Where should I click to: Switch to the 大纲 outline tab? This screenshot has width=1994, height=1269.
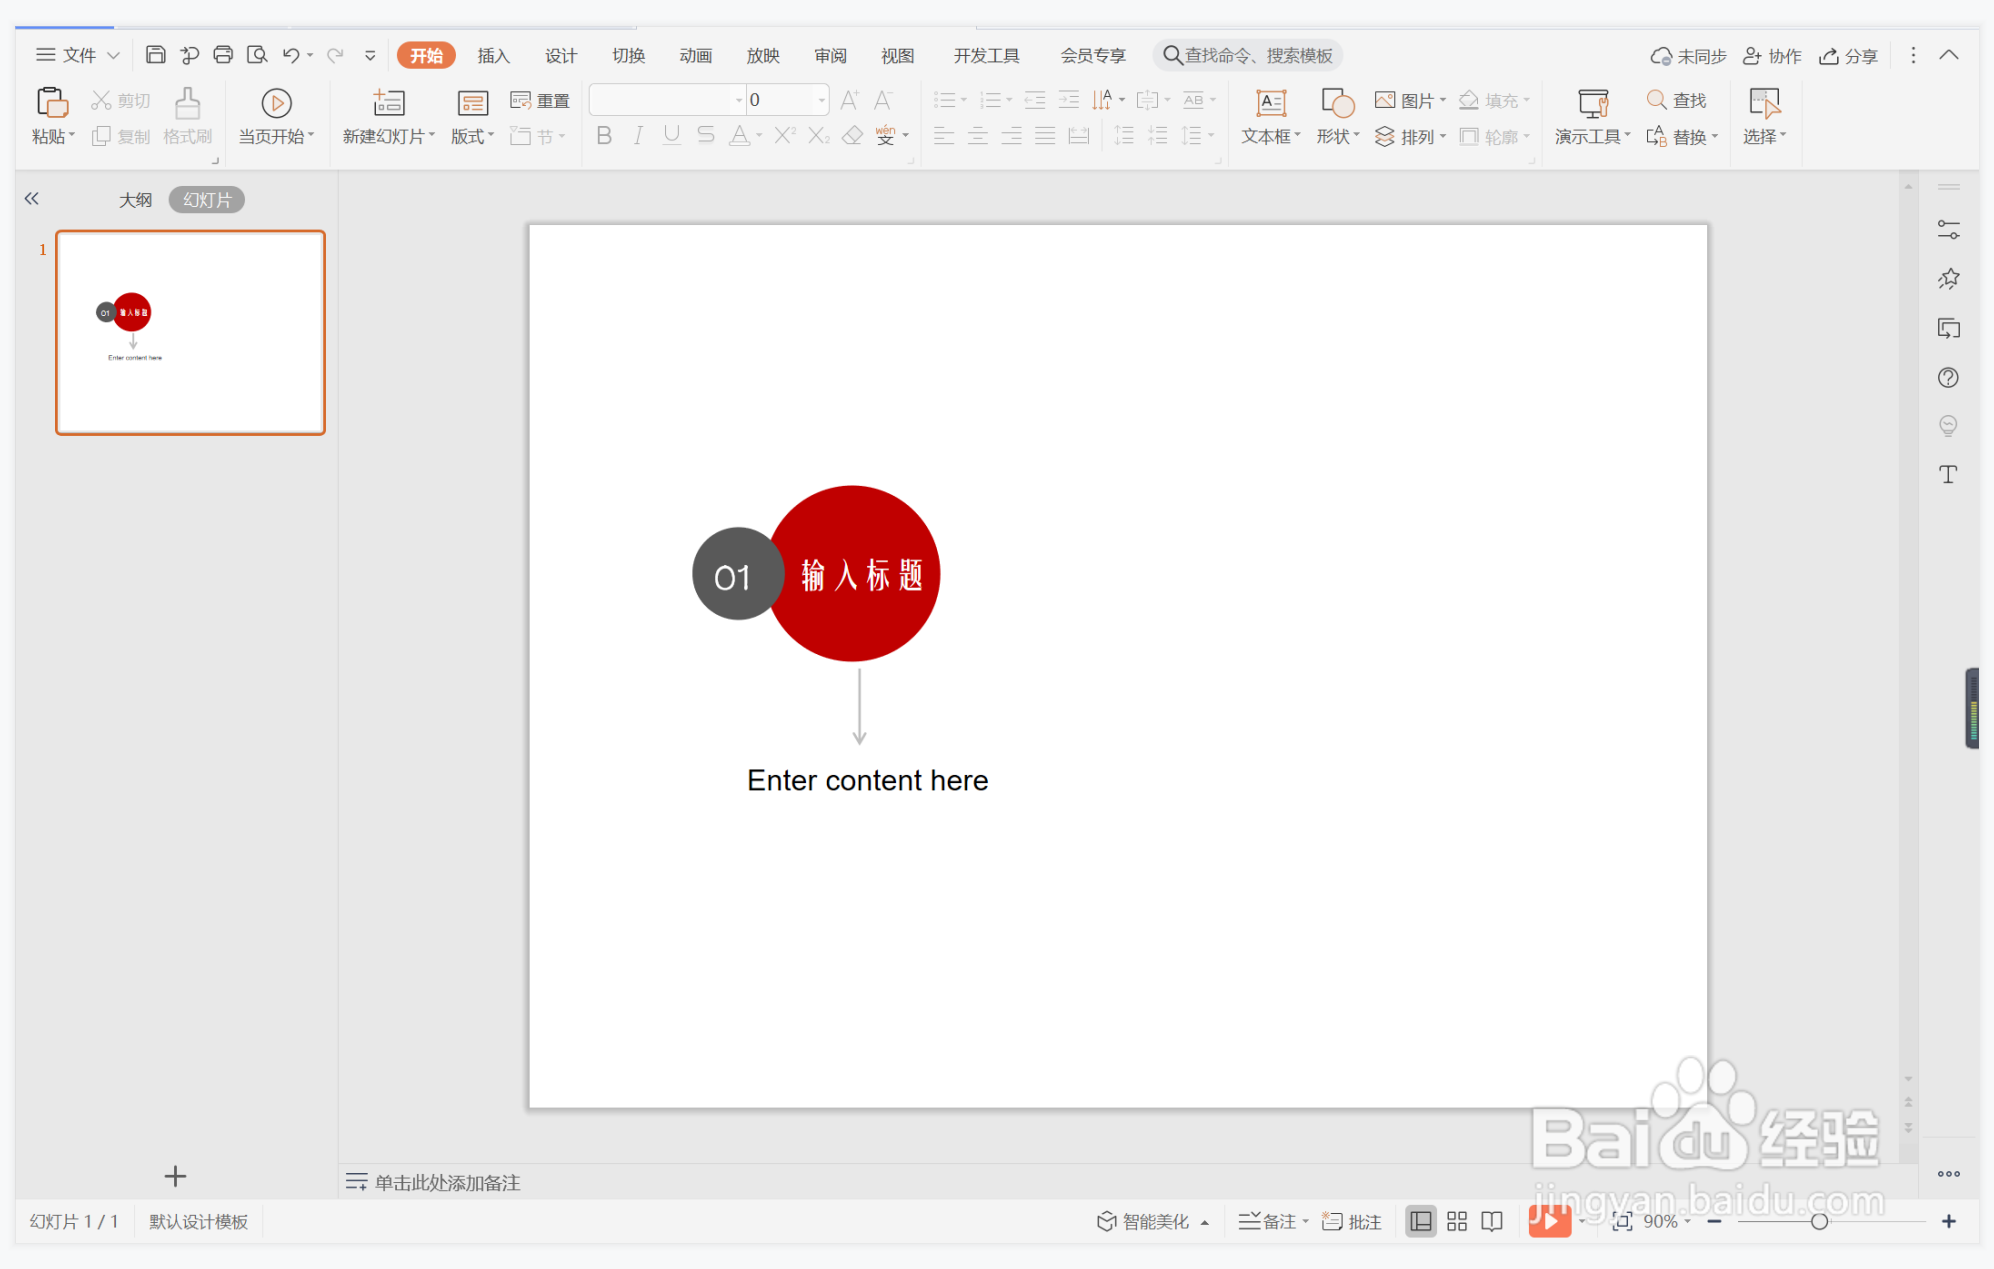[136, 200]
